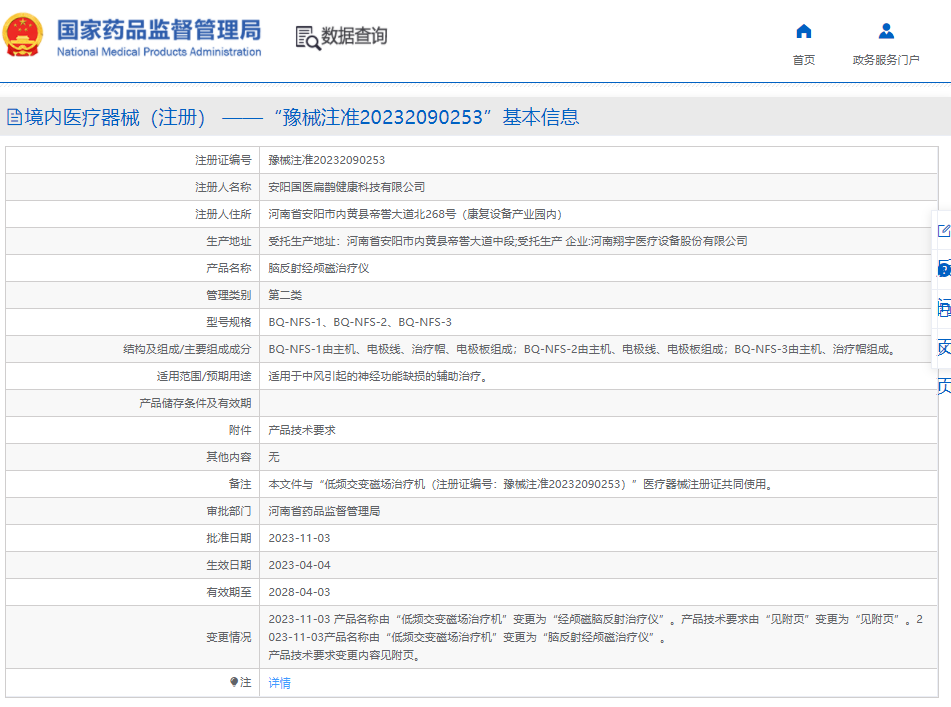Select the 注册人住所 address value

[x=415, y=214]
